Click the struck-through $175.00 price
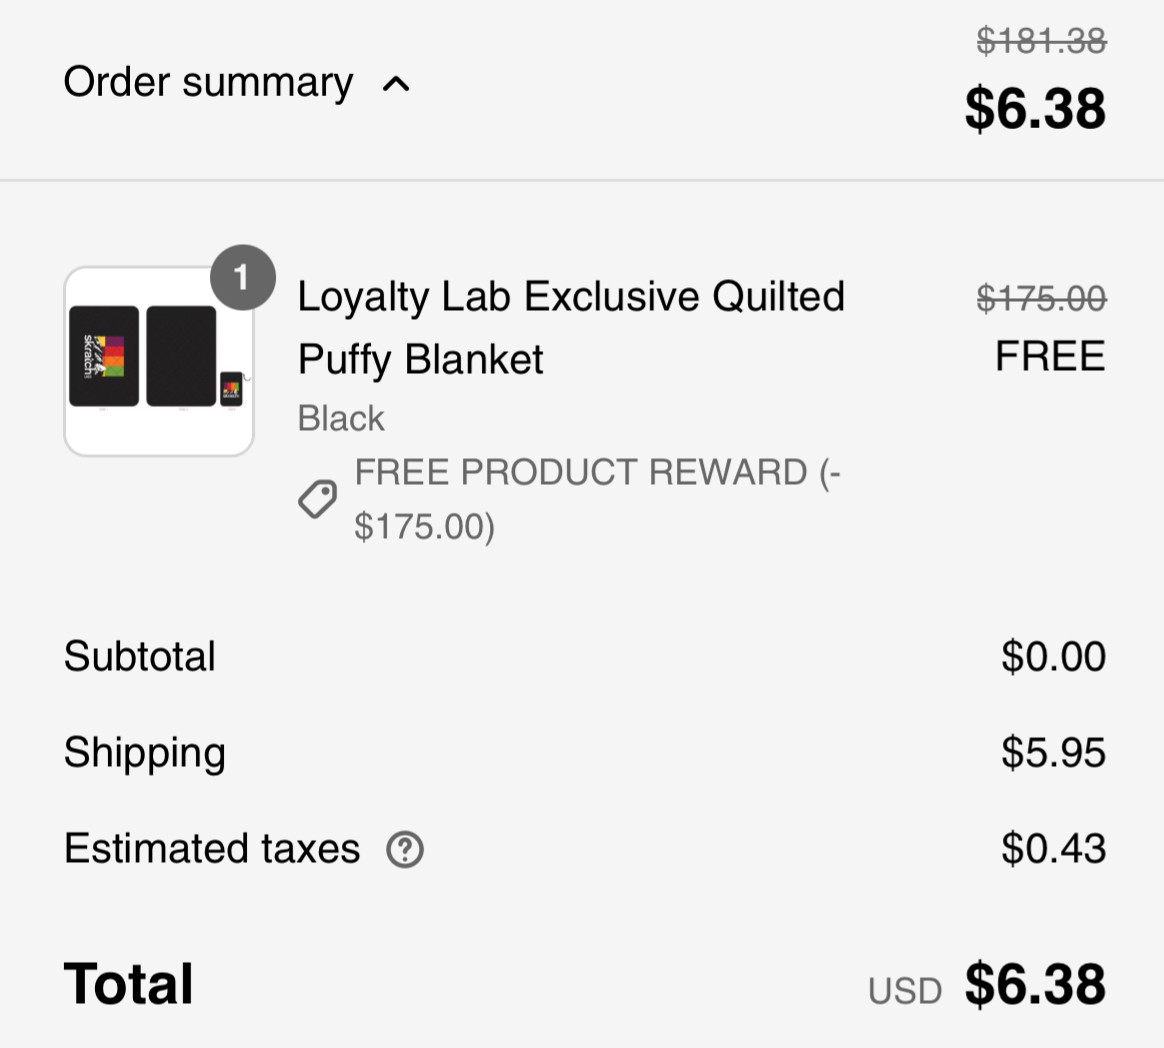The height and width of the screenshot is (1048, 1164). click(x=1042, y=298)
